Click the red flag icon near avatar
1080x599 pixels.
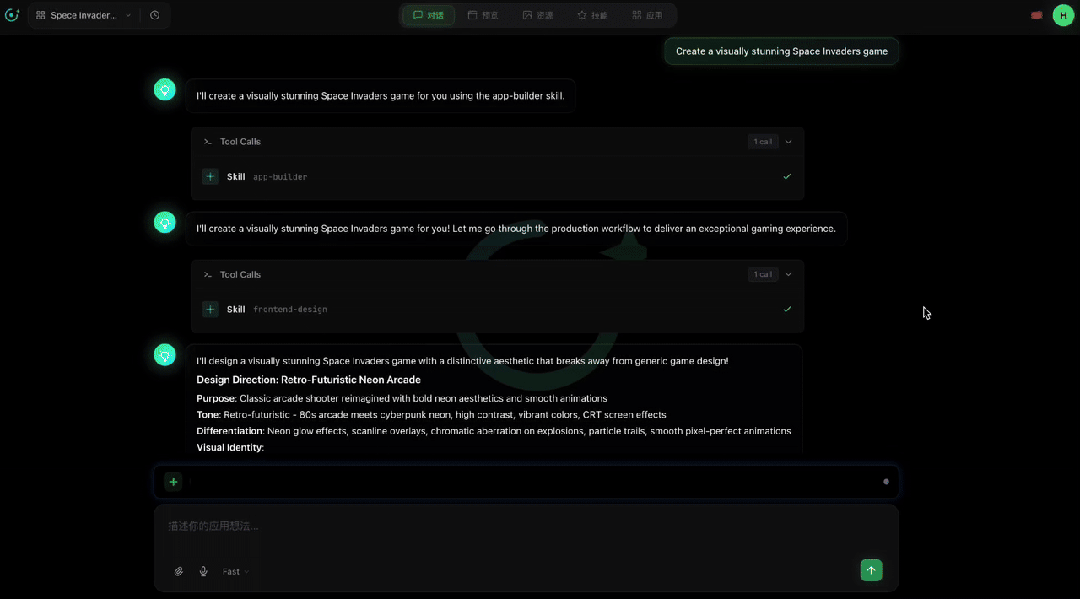point(1037,15)
